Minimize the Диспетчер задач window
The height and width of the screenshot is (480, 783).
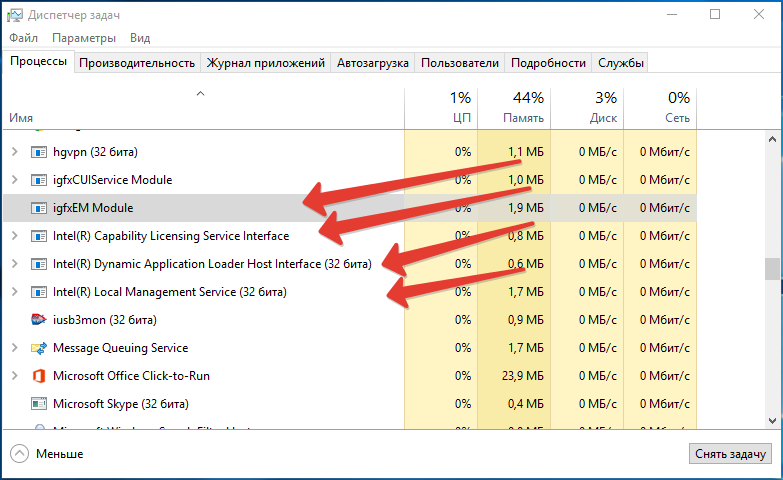coord(672,14)
